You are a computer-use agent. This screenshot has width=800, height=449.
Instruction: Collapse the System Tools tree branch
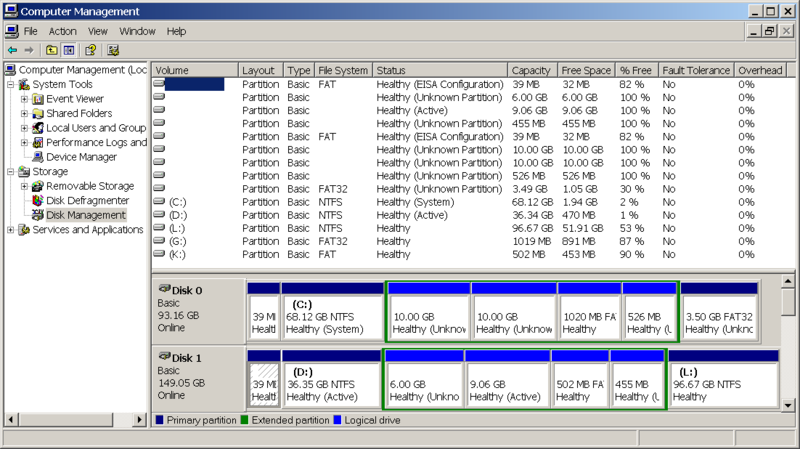[x=10, y=84]
